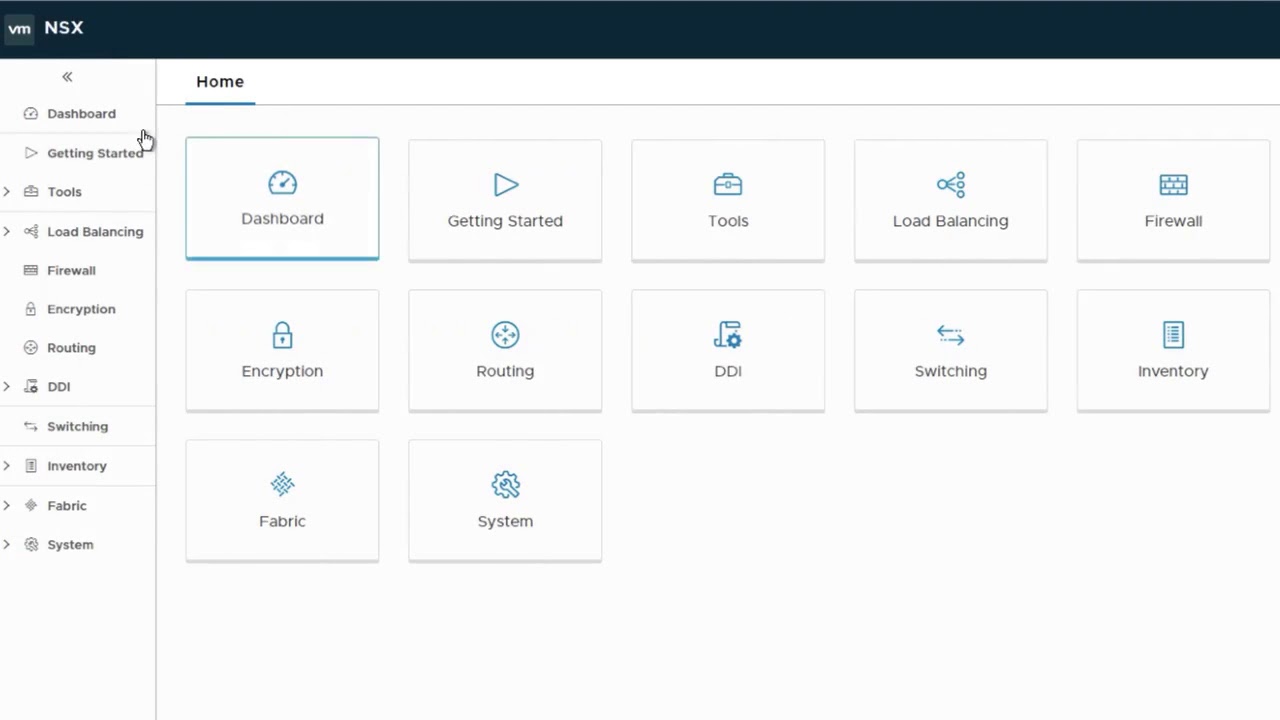The image size is (1280, 720).
Task: Expand the System sidebar chevron
Action: 7,545
